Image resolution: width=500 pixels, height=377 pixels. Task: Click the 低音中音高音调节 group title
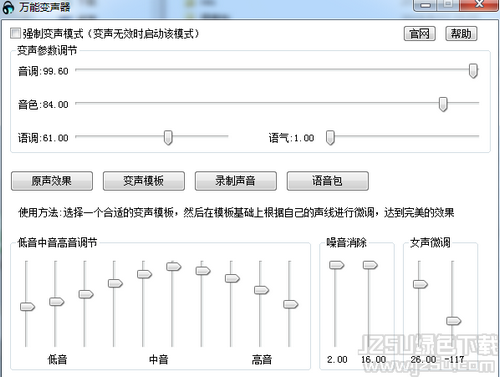click(57, 242)
